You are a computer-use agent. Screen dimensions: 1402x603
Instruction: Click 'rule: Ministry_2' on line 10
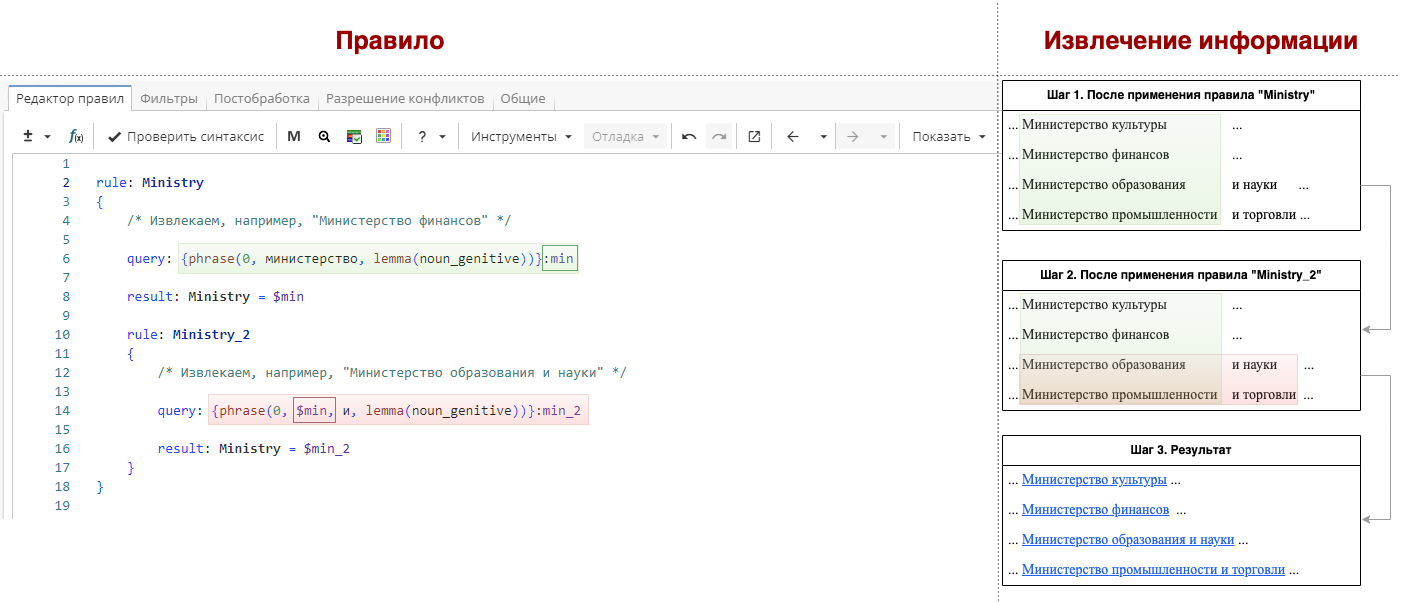coord(188,335)
